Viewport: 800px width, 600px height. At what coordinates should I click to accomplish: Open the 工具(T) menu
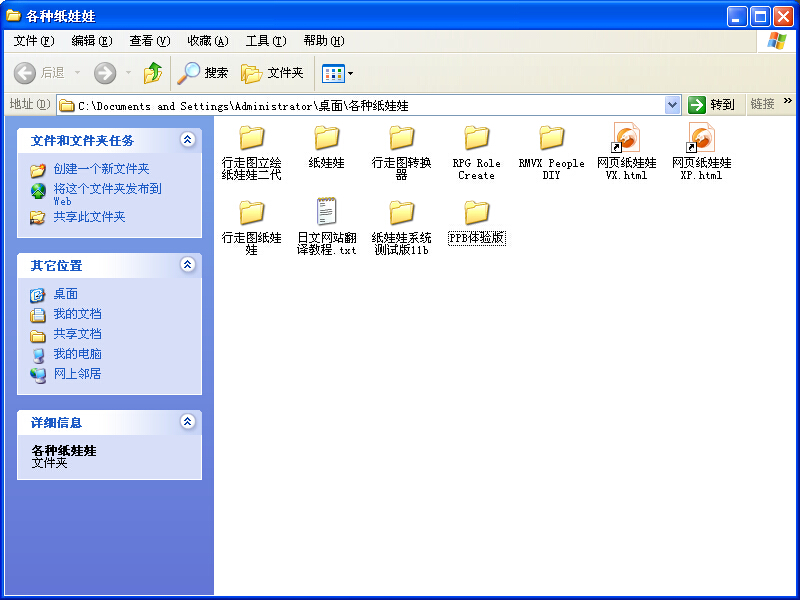point(266,41)
